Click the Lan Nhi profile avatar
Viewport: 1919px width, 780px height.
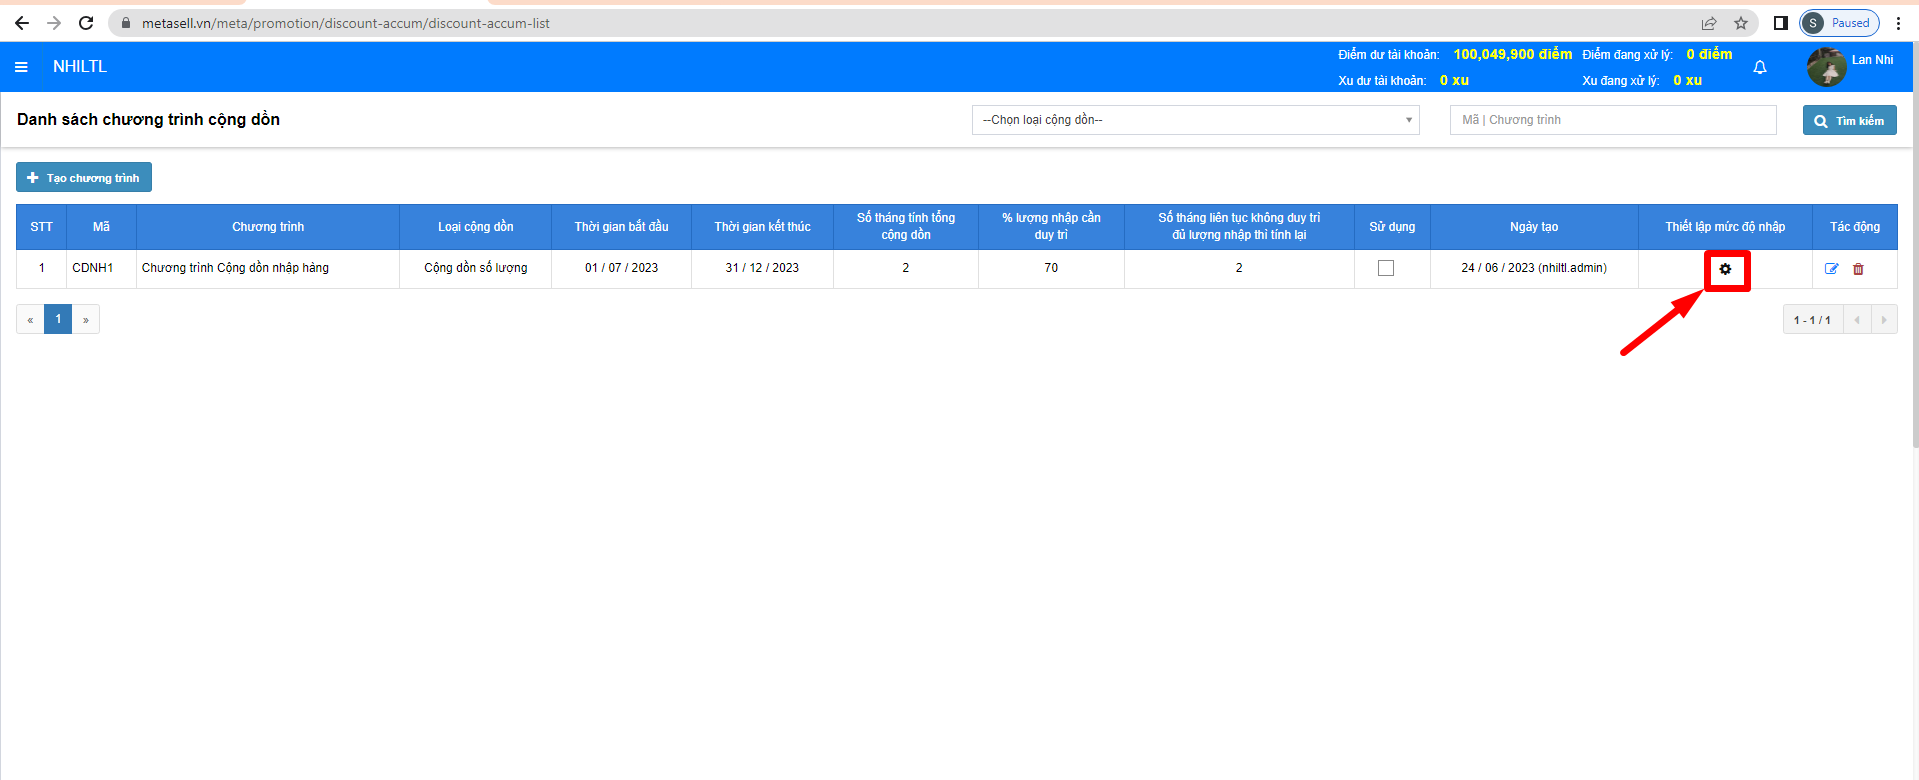pyautogui.click(x=1826, y=67)
